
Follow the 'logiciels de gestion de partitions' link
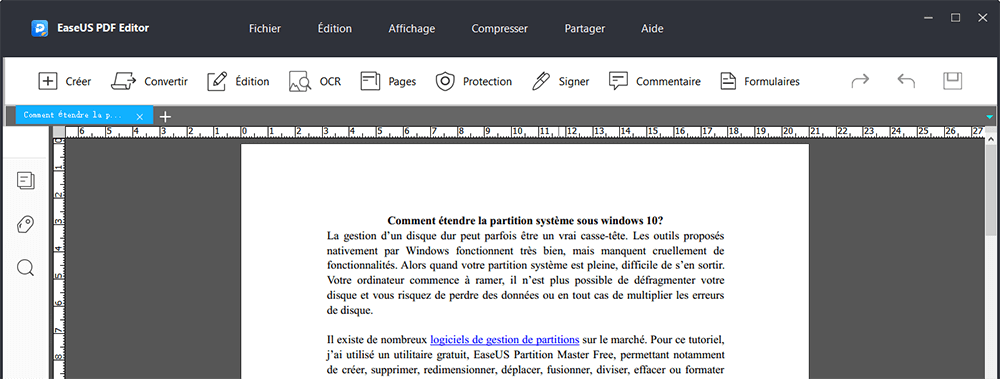coord(504,339)
